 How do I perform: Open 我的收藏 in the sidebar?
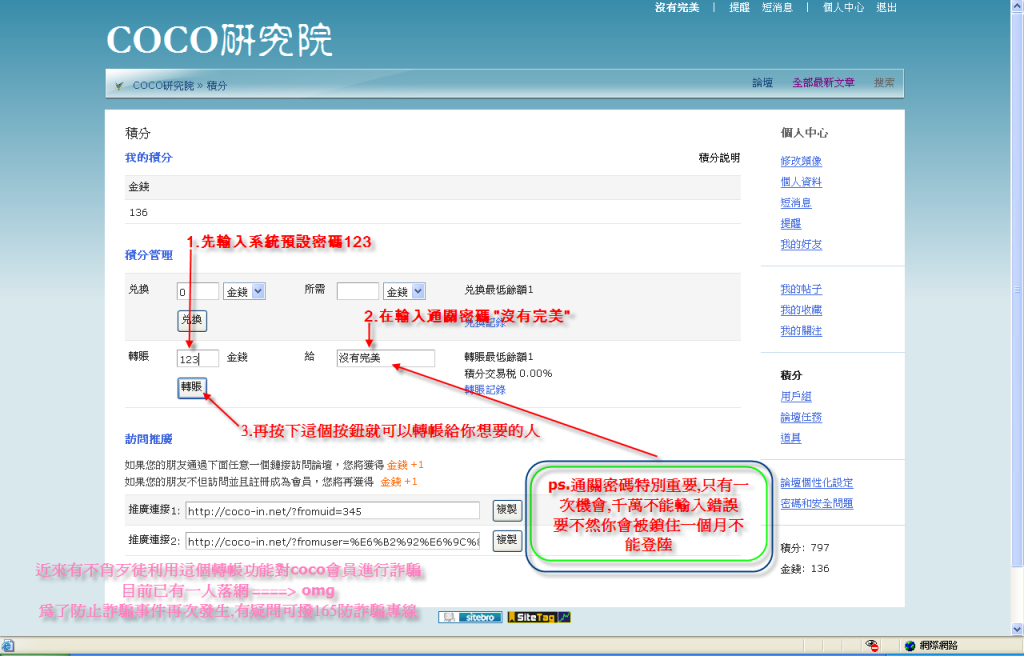point(801,310)
